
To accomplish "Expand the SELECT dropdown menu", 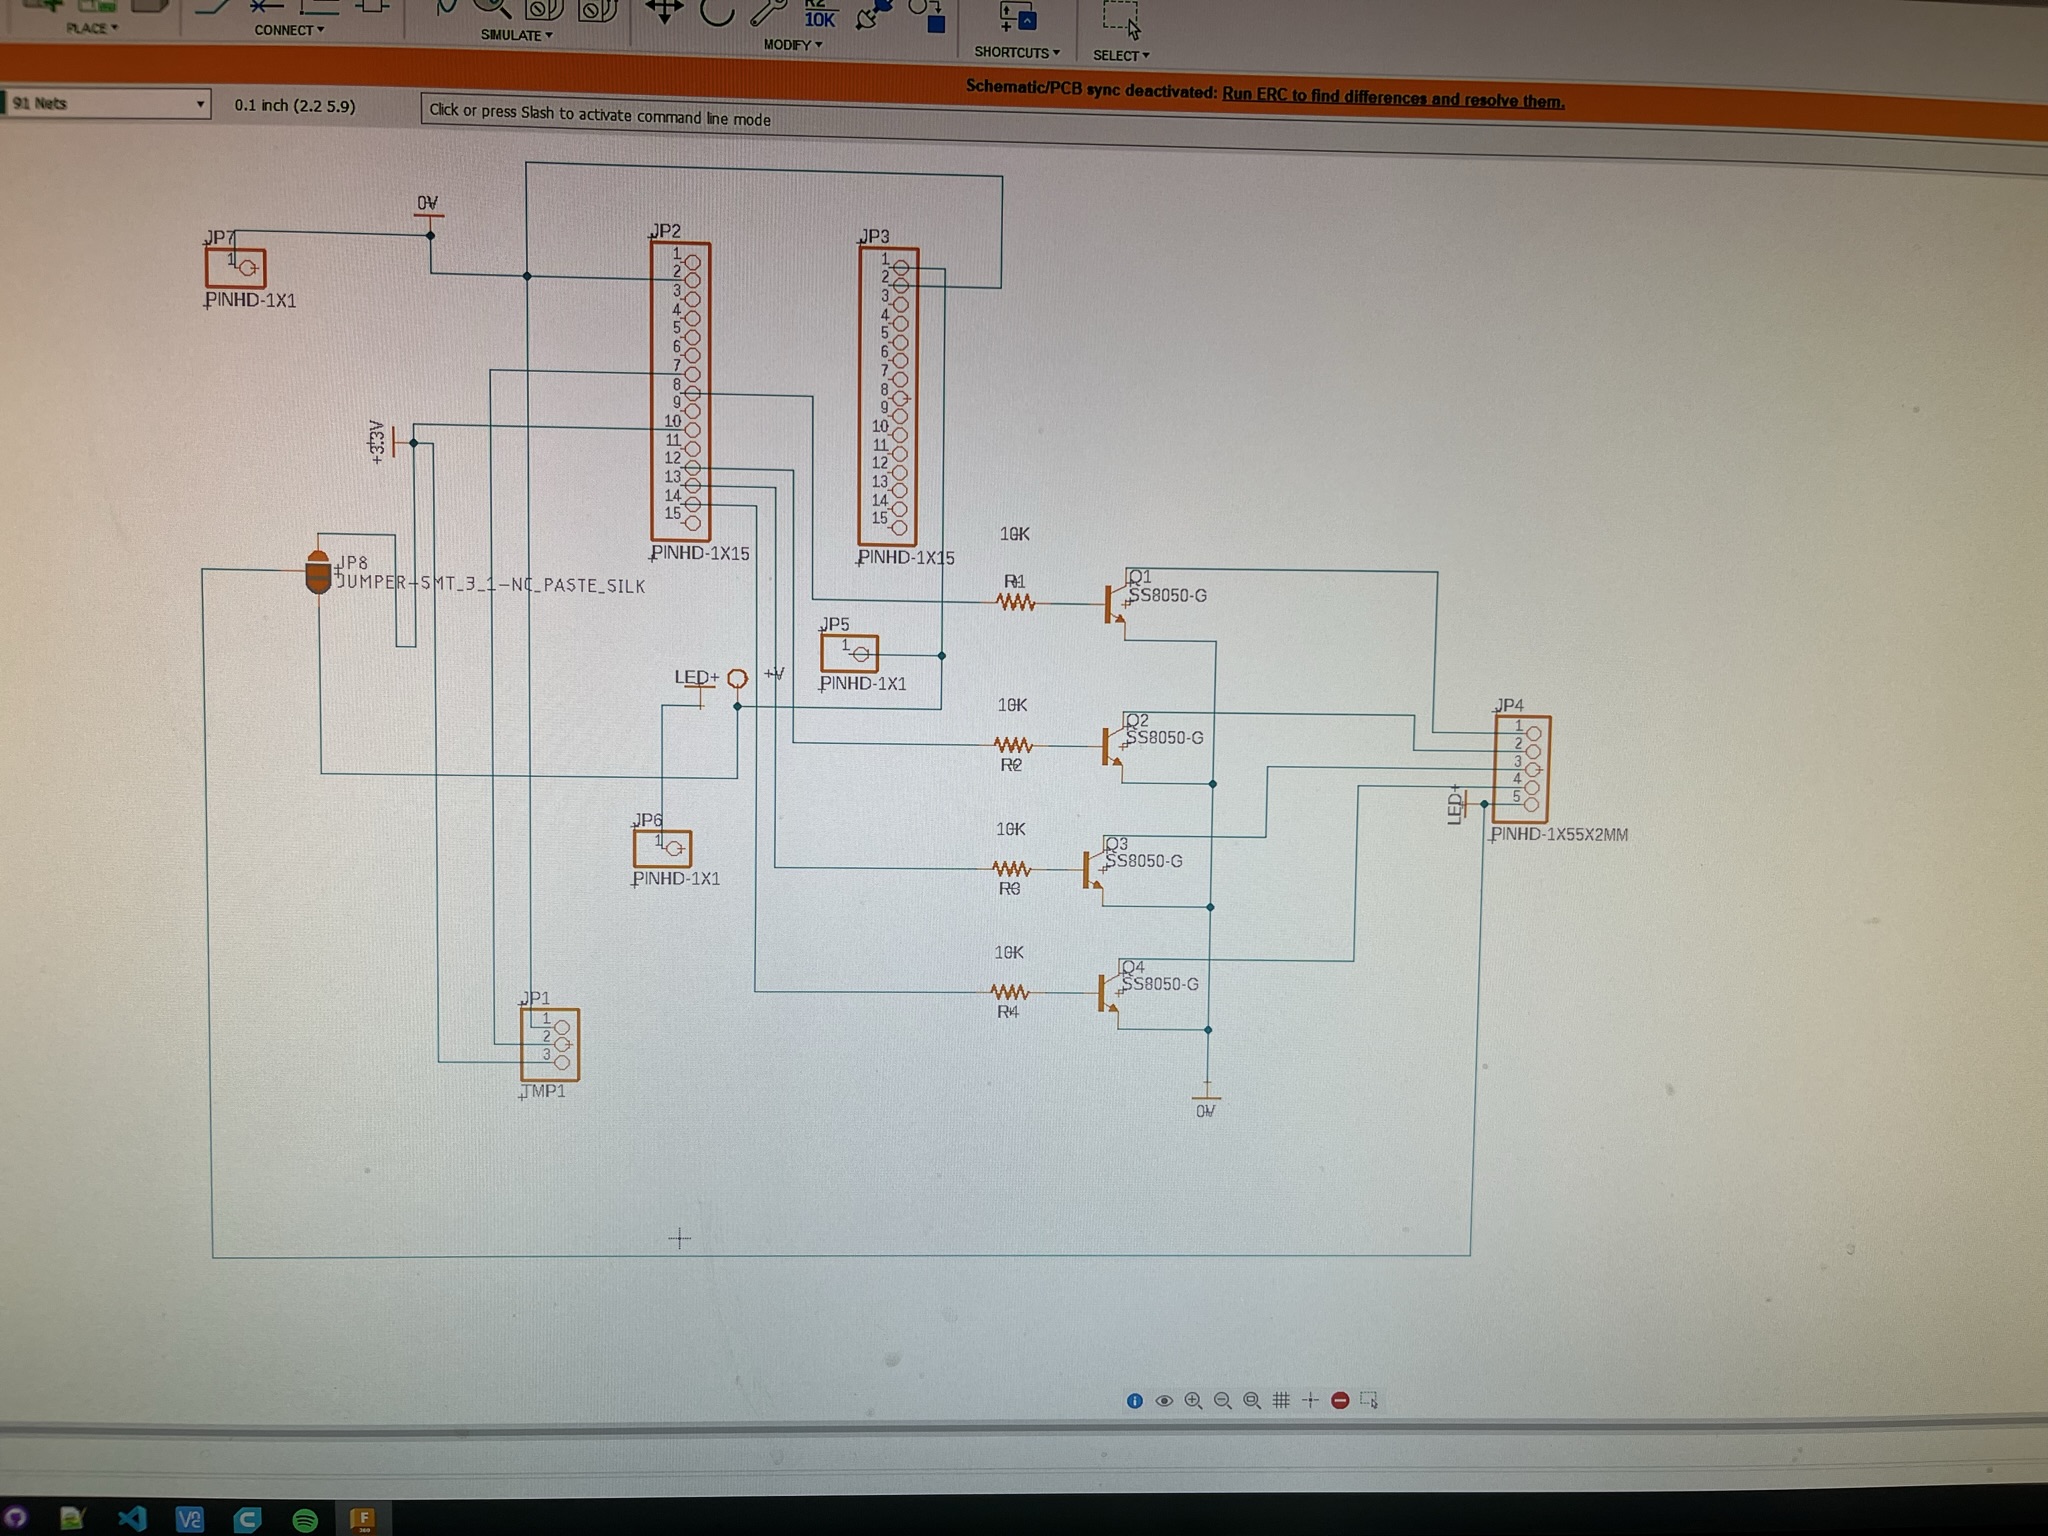I will point(1121,56).
